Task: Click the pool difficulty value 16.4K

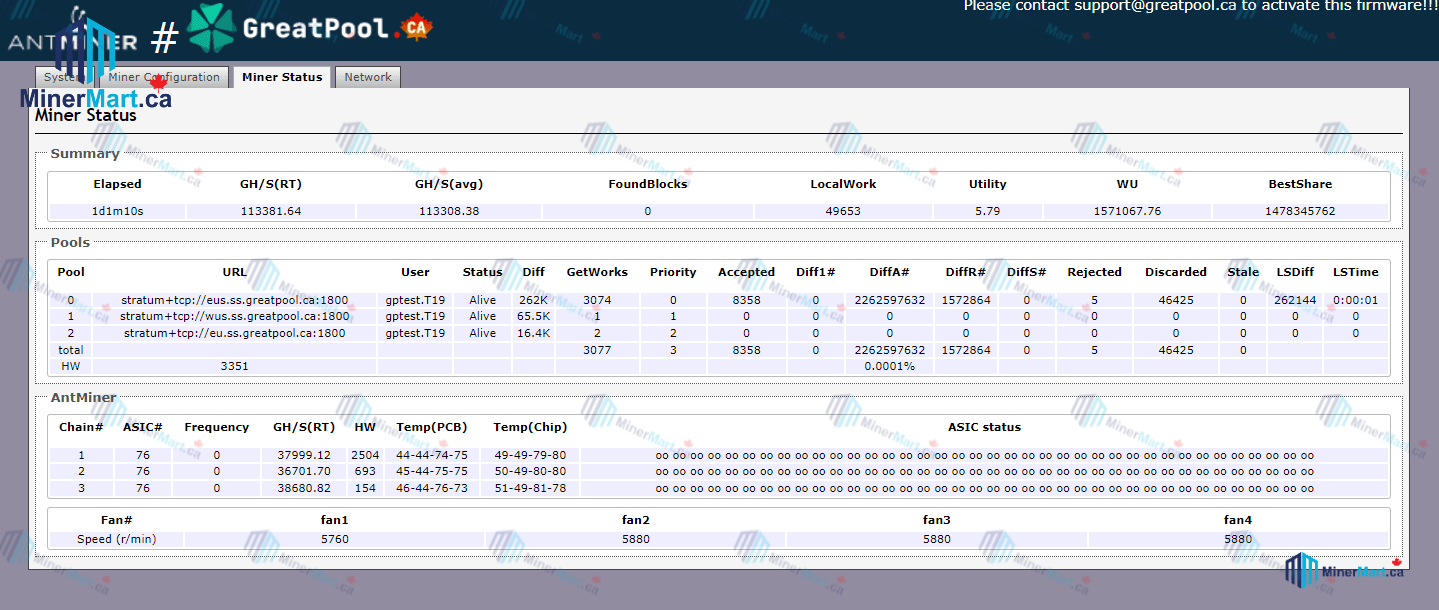Action: pos(534,334)
